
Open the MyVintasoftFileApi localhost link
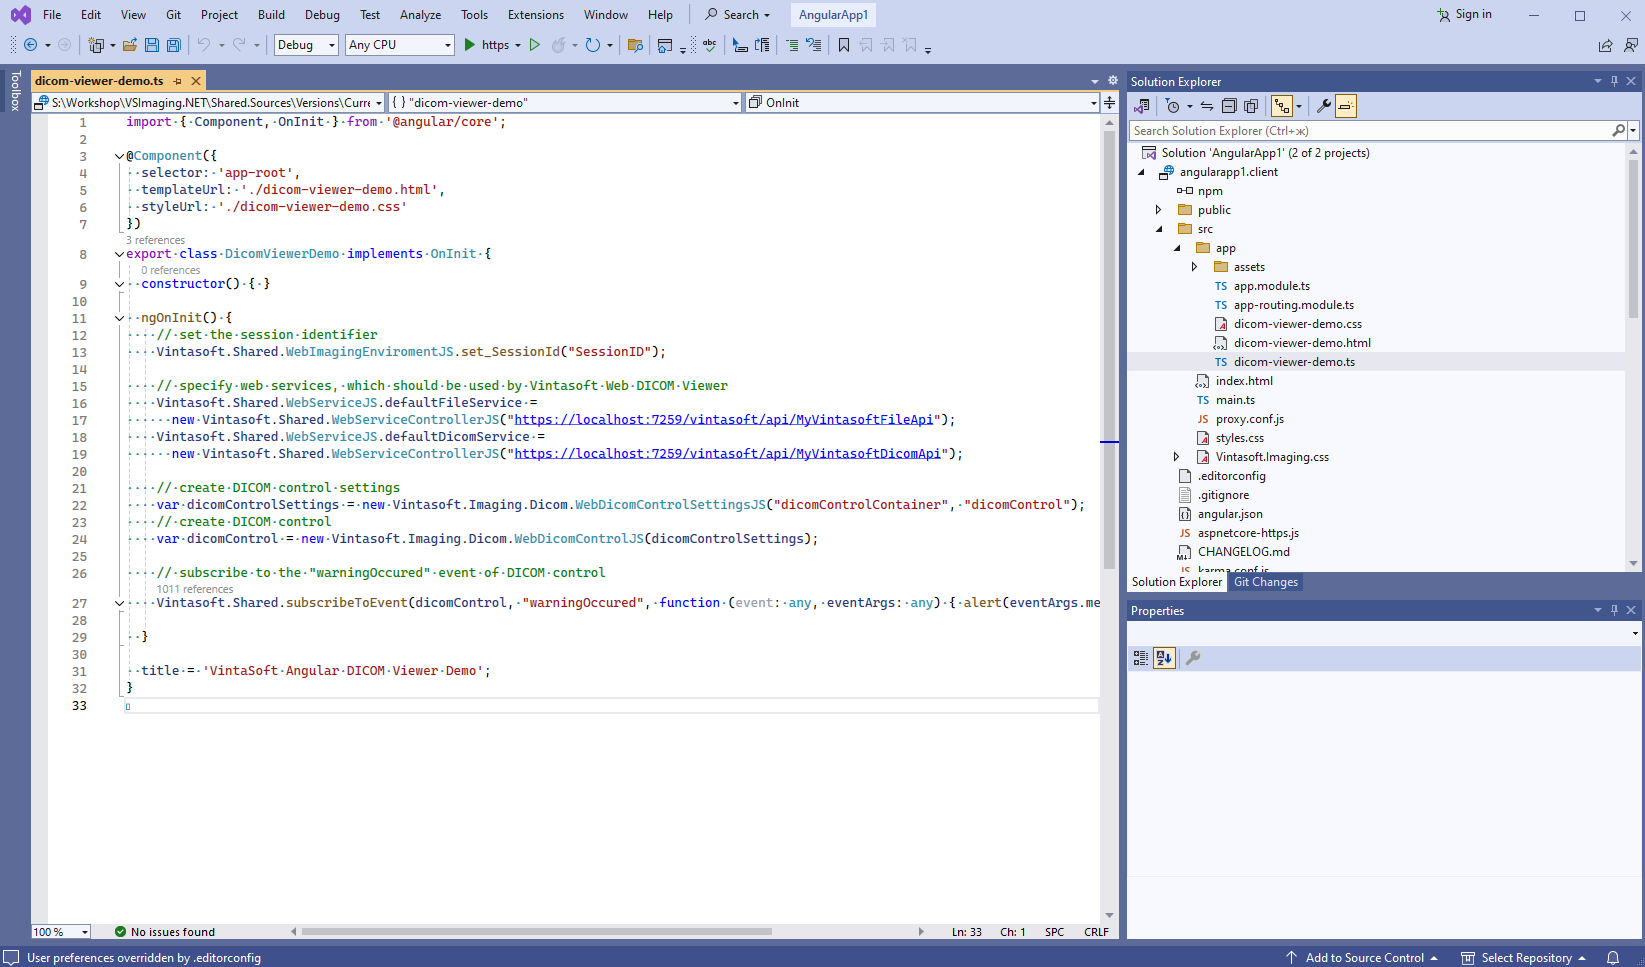(723, 420)
